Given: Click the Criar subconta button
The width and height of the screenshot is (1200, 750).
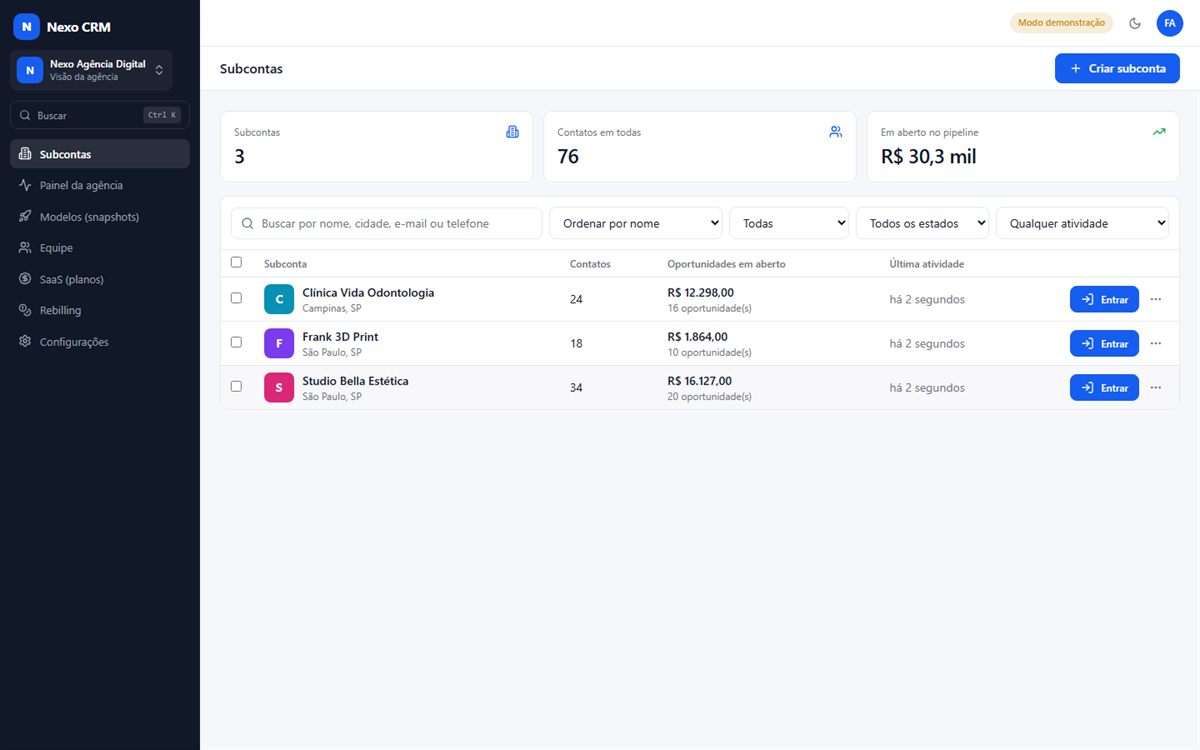Looking at the screenshot, I should (1117, 68).
